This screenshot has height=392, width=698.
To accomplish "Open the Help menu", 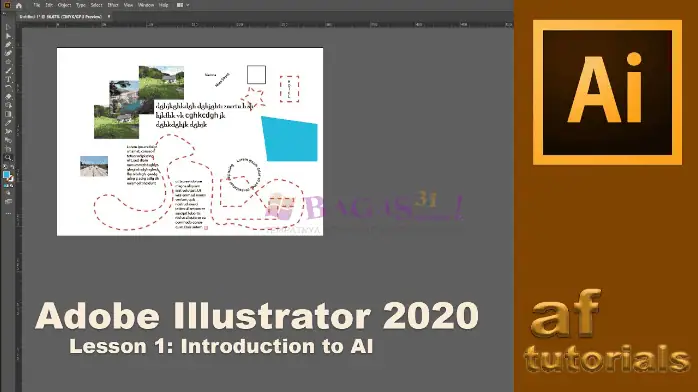I will pyautogui.click(x=163, y=5).
